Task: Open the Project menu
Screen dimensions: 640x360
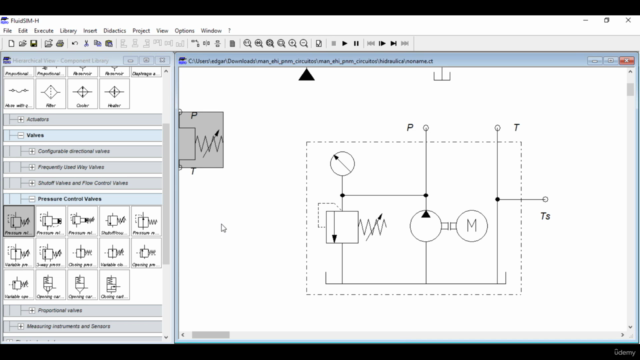Action: [x=141, y=31]
